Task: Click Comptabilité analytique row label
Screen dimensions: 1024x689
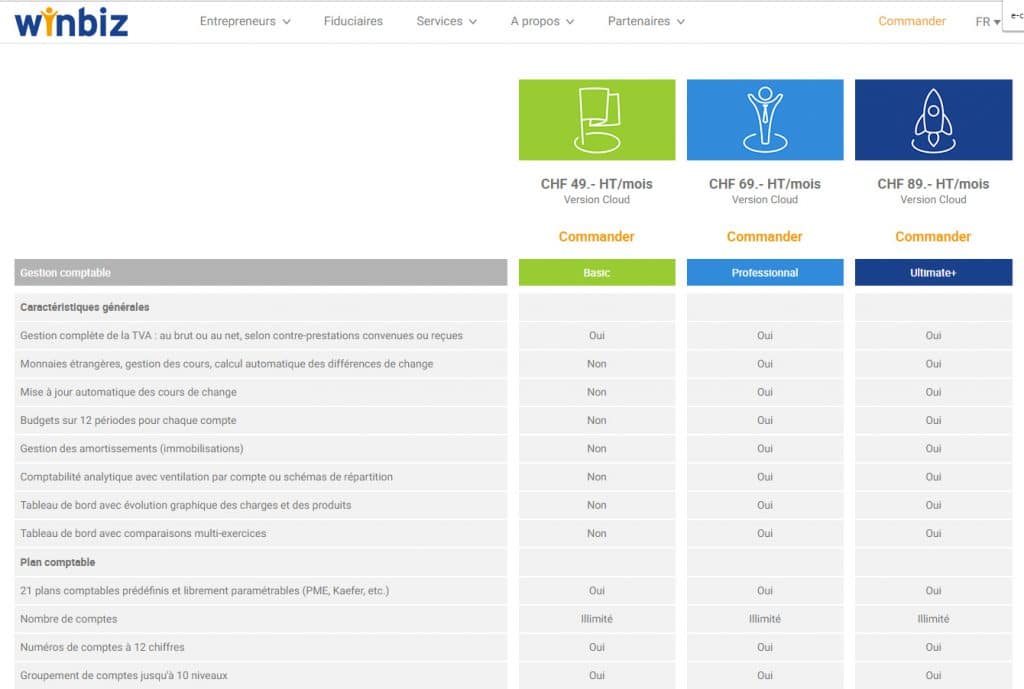Action: pos(206,477)
